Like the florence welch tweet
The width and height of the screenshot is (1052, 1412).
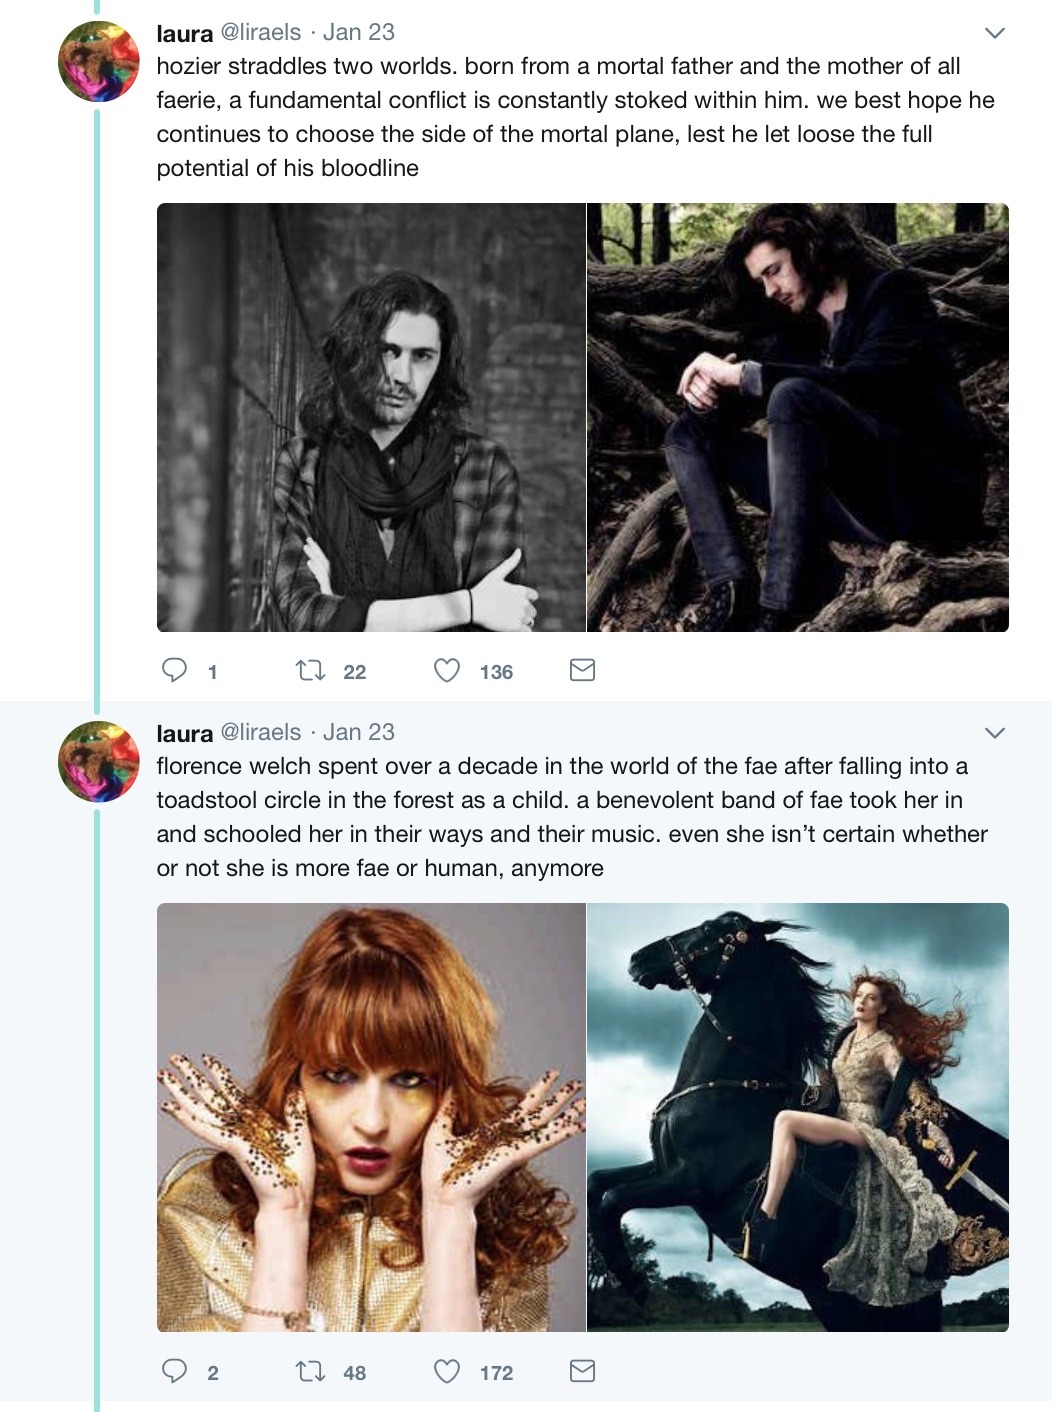pyautogui.click(x=447, y=1371)
